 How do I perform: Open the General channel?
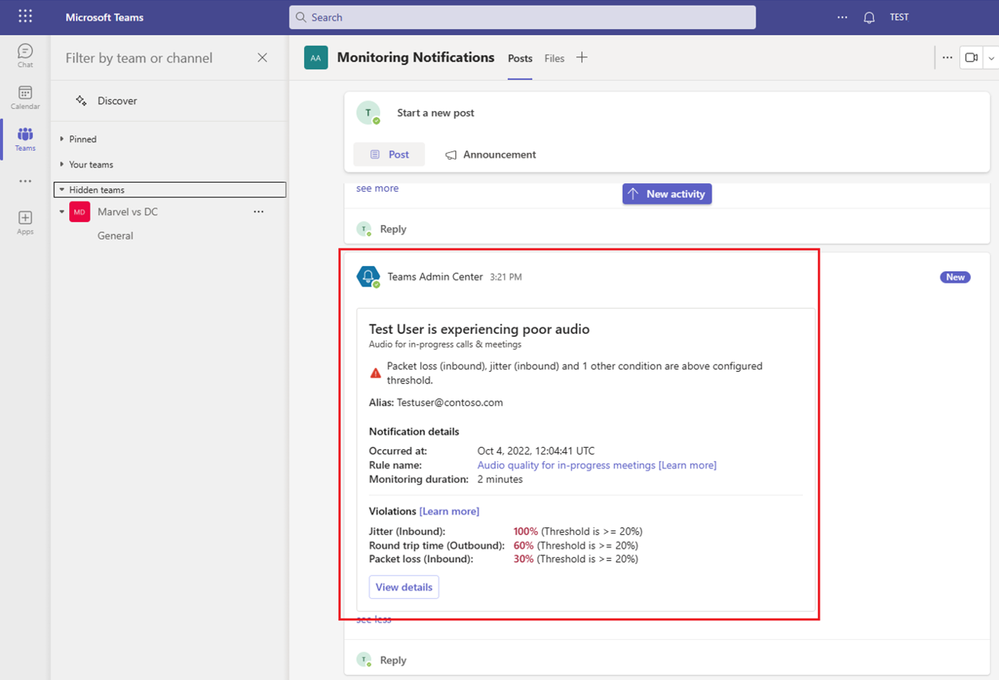[x=115, y=236]
